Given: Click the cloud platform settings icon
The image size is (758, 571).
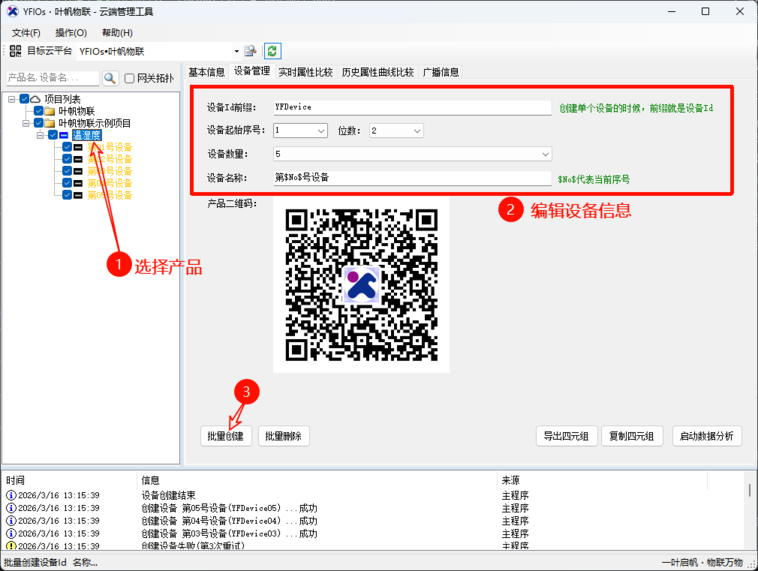Looking at the screenshot, I should [251, 51].
